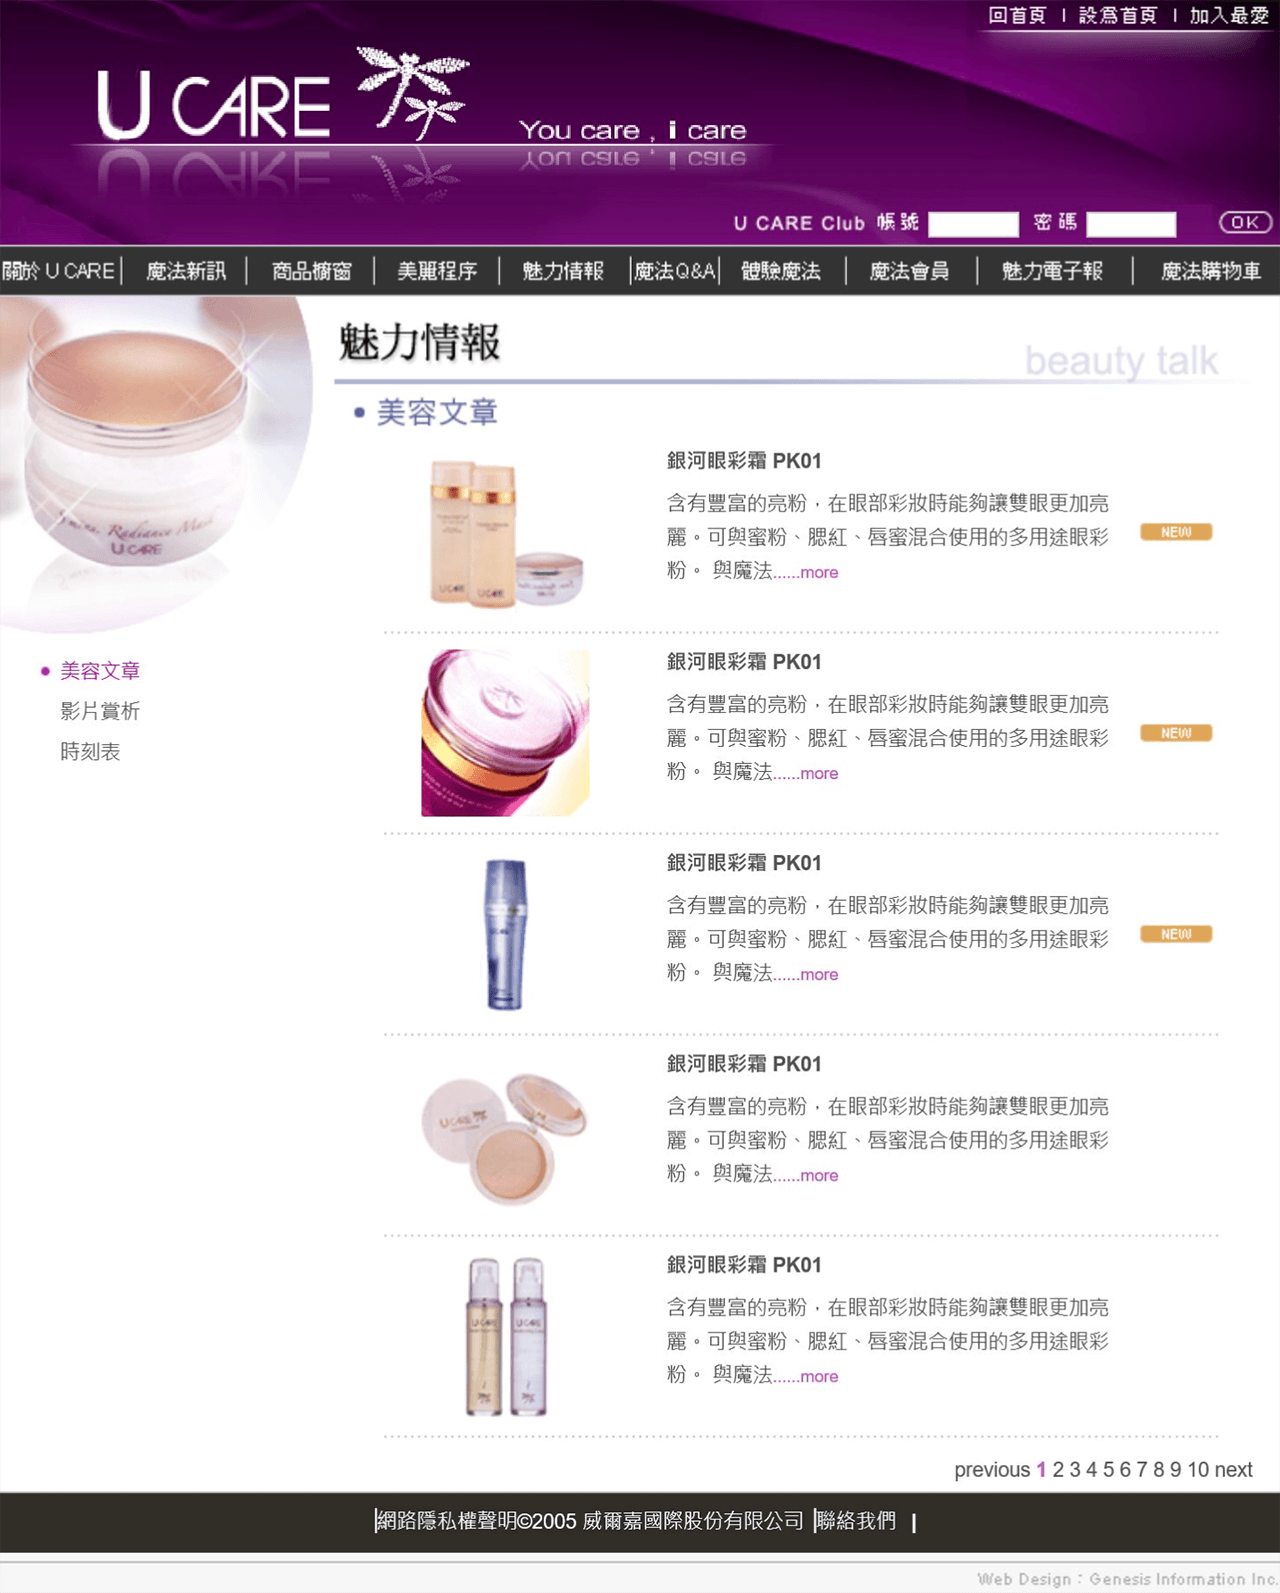Open the 魅力情報 menu item

click(563, 271)
